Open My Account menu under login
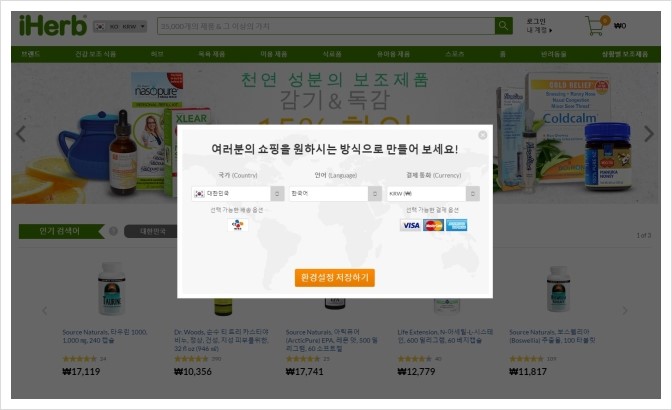This screenshot has width=672, height=410. [x=539, y=30]
